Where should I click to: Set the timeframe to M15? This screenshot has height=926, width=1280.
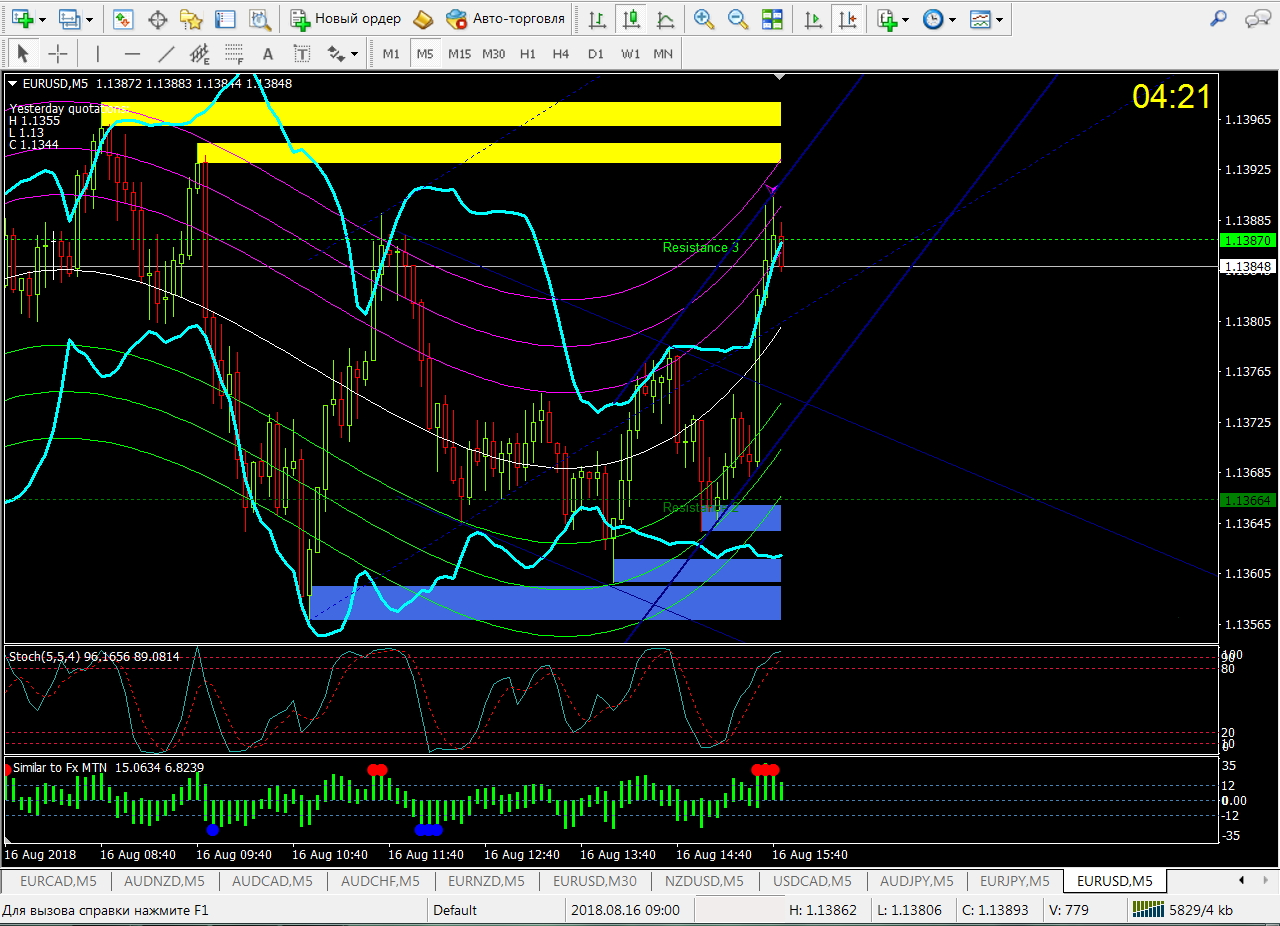tap(460, 54)
